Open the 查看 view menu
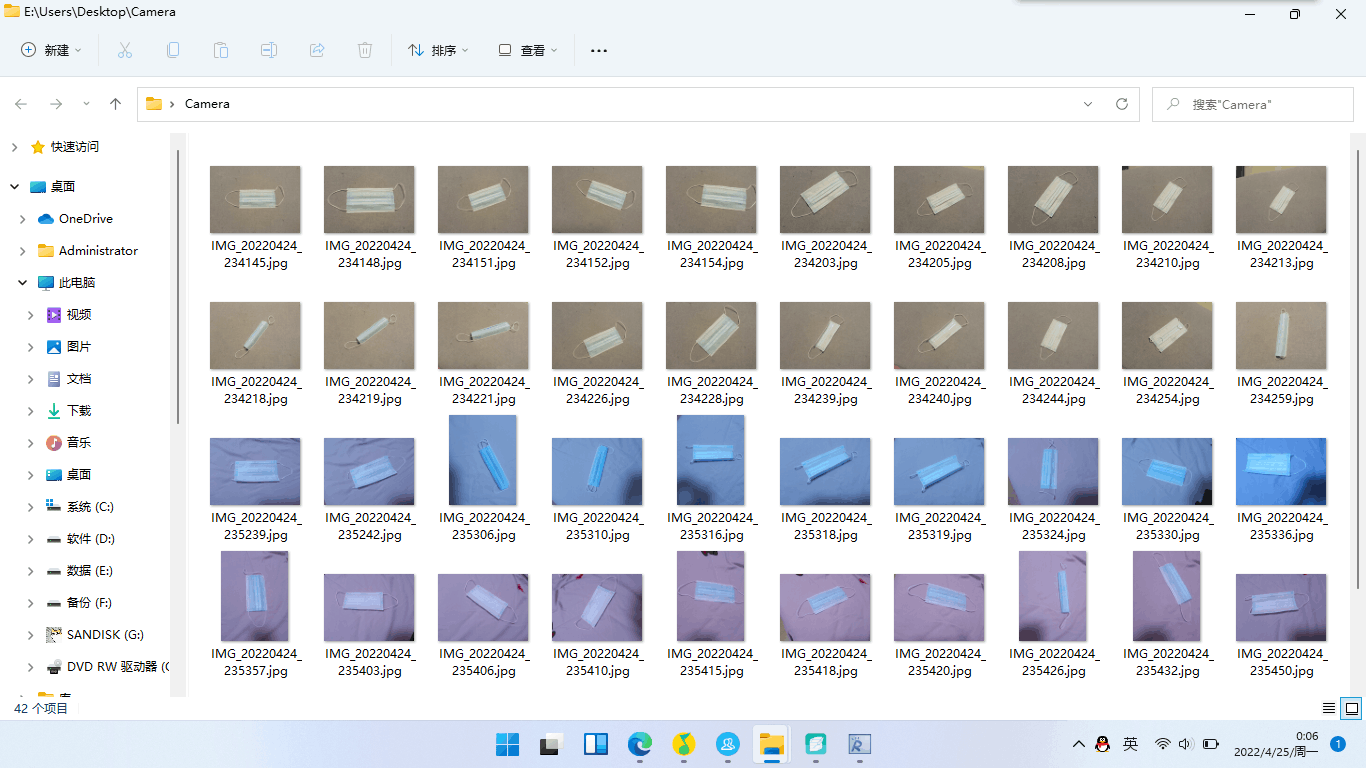 point(528,50)
